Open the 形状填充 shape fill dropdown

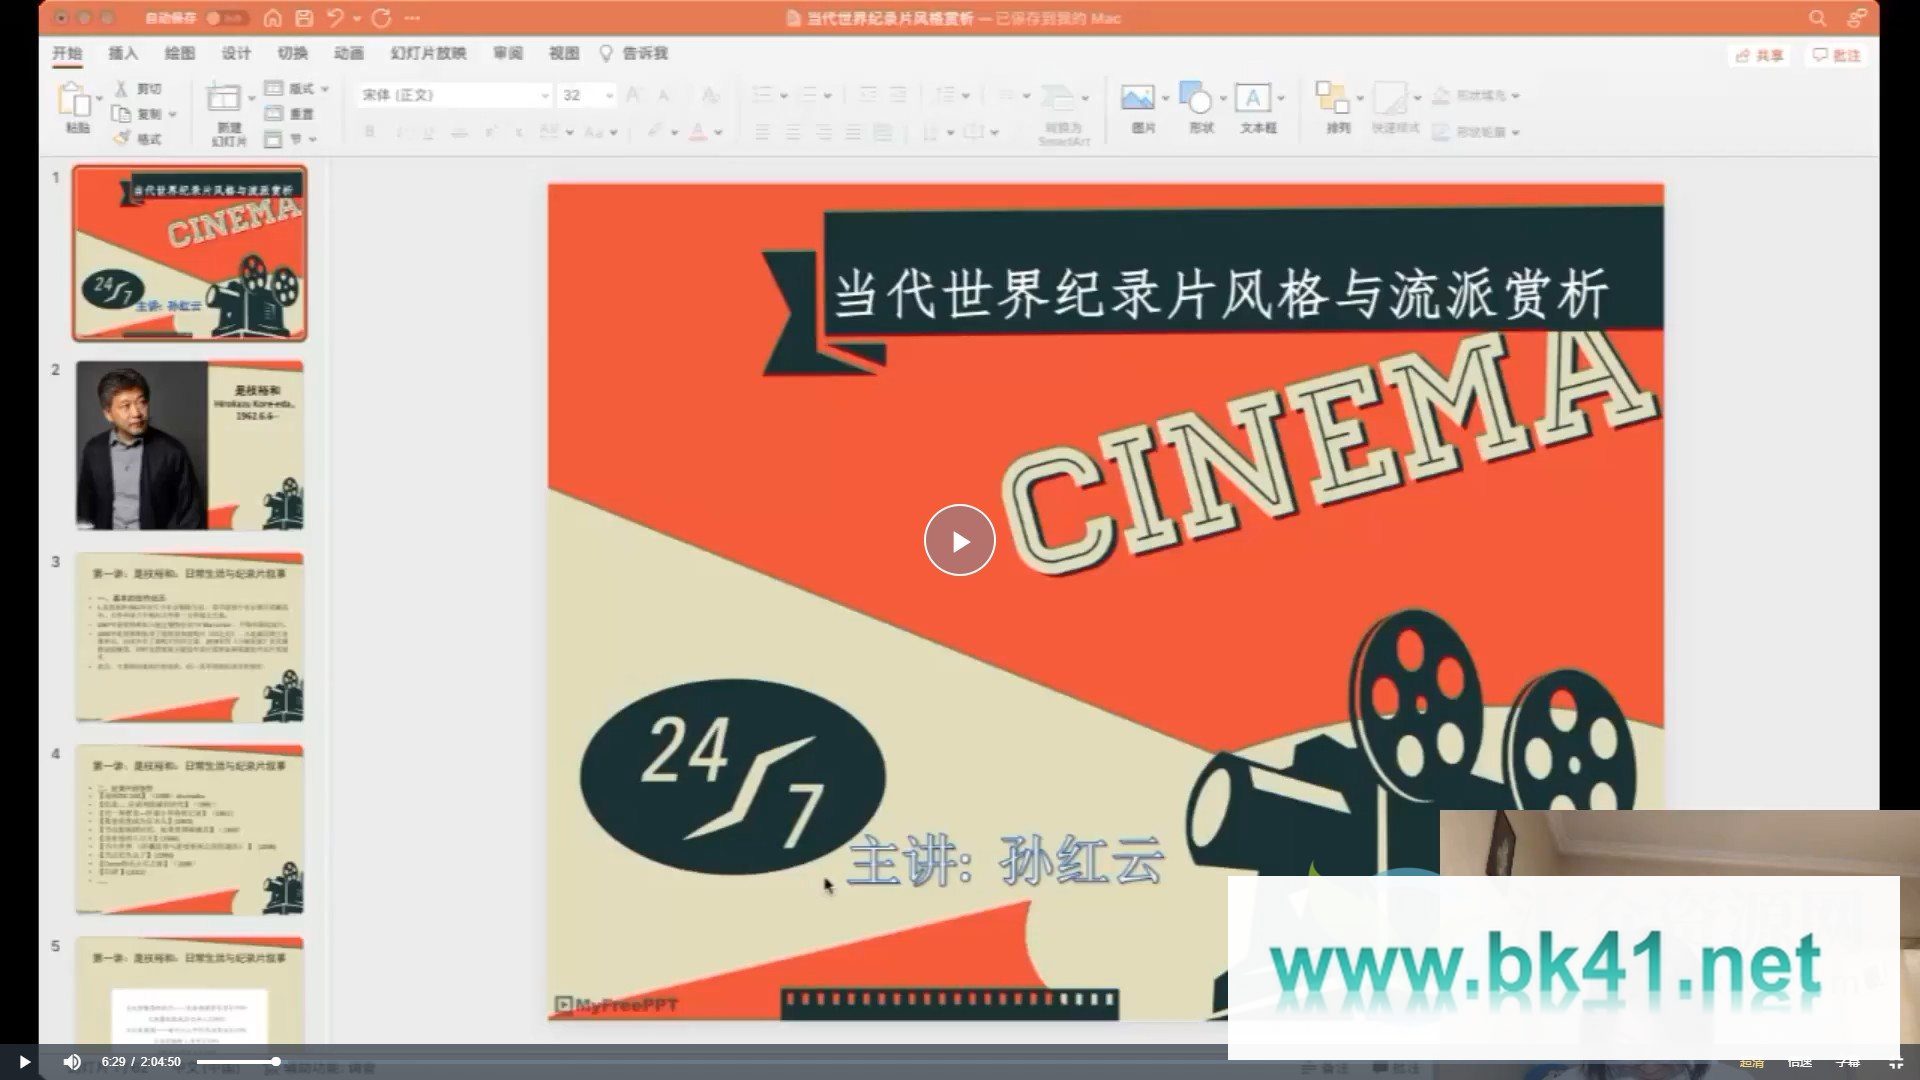(x=1475, y=96)
